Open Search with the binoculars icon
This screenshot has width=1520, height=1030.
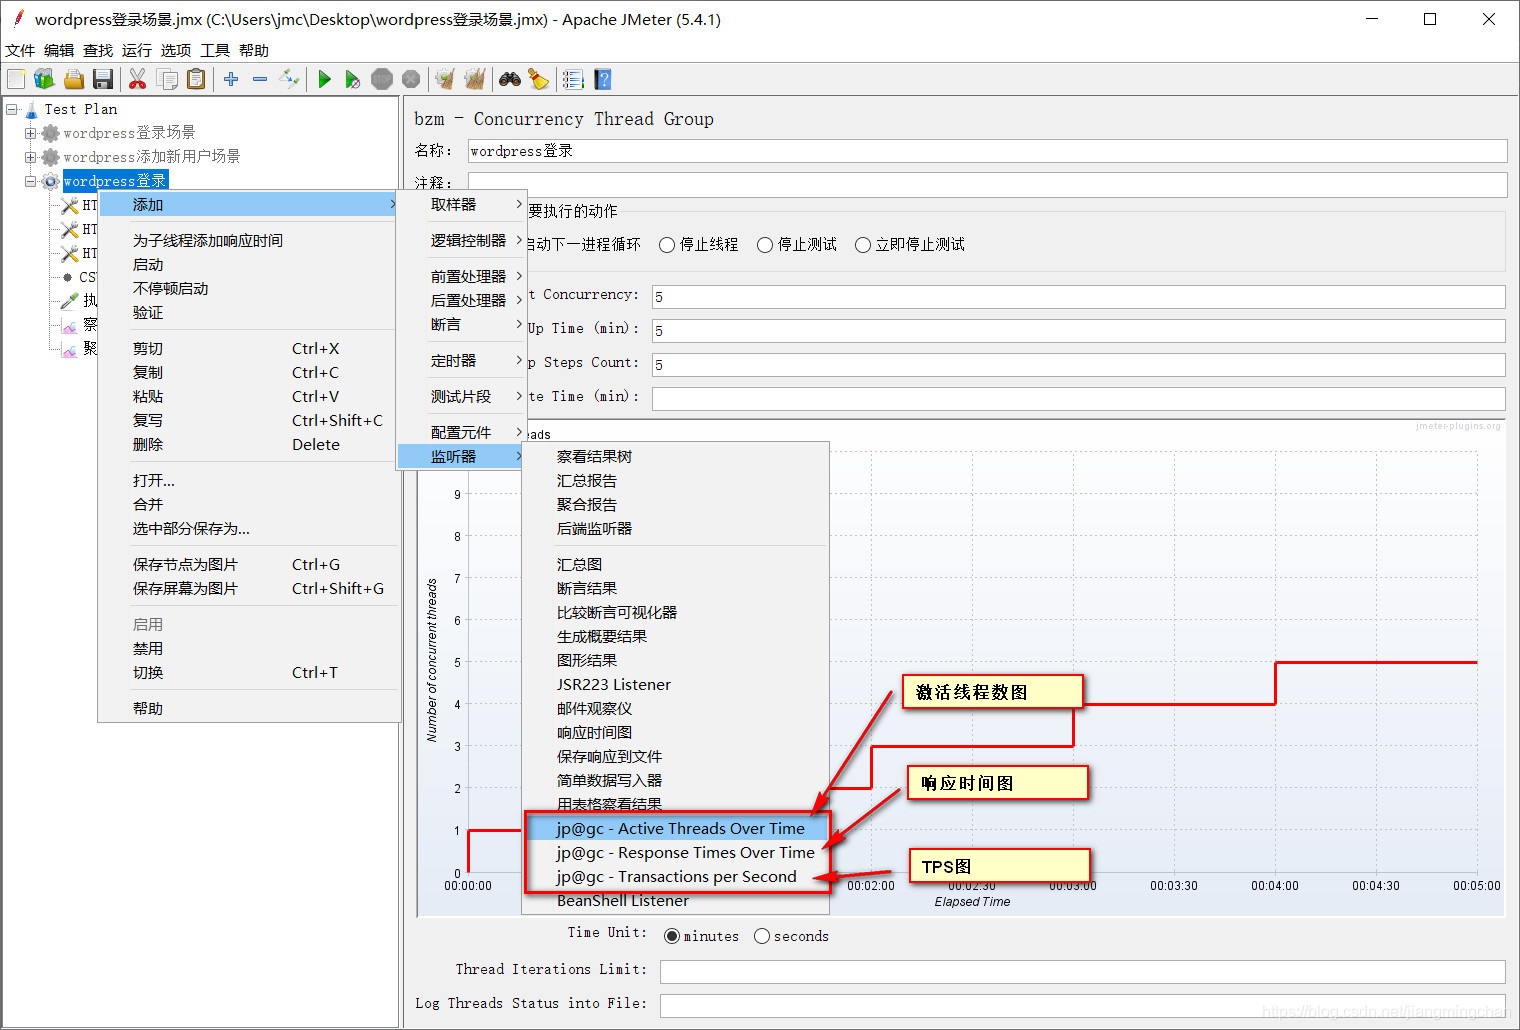[x=510, y=79]
